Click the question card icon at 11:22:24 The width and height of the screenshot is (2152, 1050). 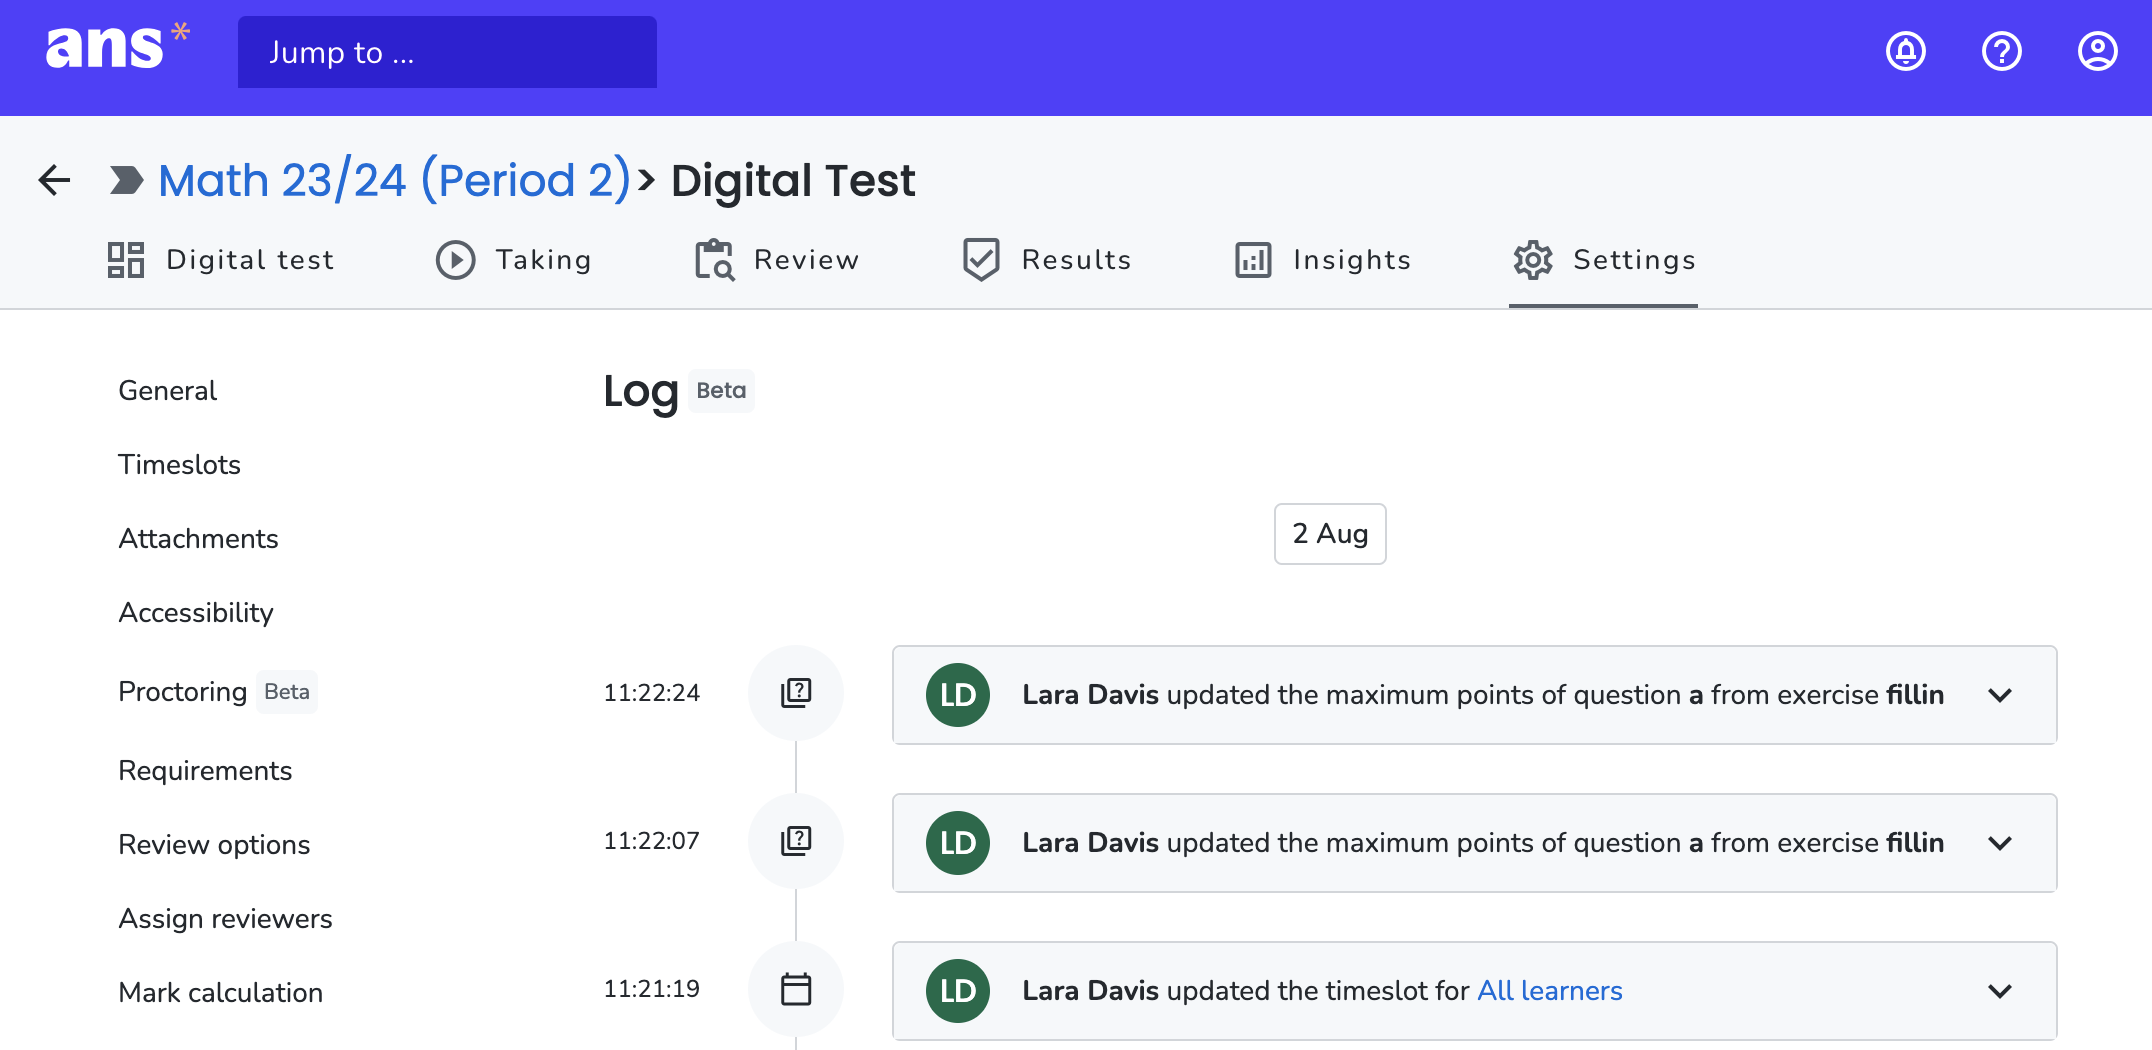[x=795, y=692]
